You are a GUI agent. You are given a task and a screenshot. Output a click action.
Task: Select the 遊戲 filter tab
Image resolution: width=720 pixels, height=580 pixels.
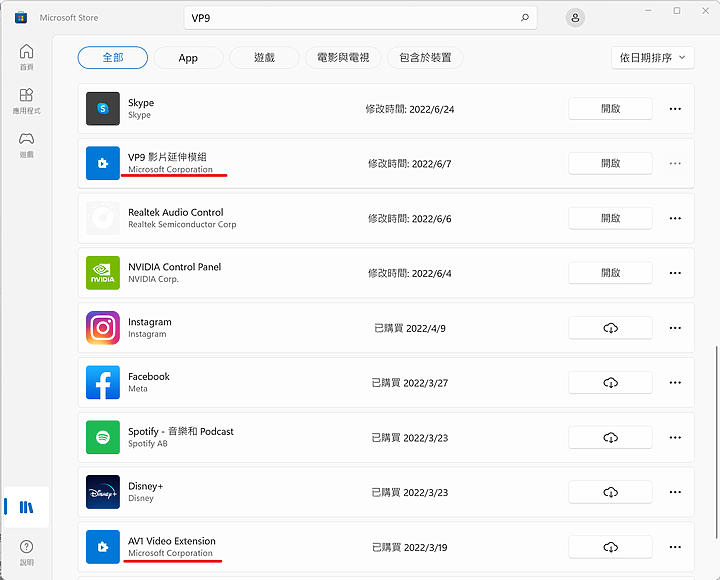click(x=264, y=58)
